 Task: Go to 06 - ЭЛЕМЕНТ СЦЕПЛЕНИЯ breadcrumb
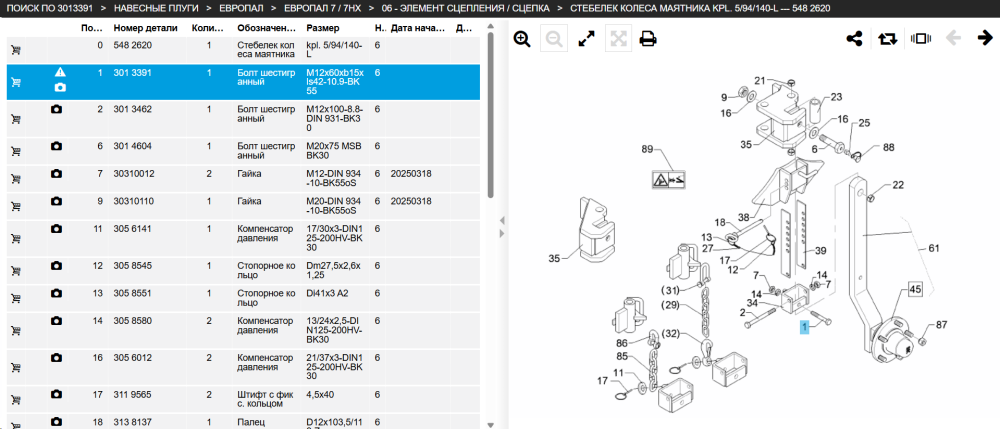[466, 8]
